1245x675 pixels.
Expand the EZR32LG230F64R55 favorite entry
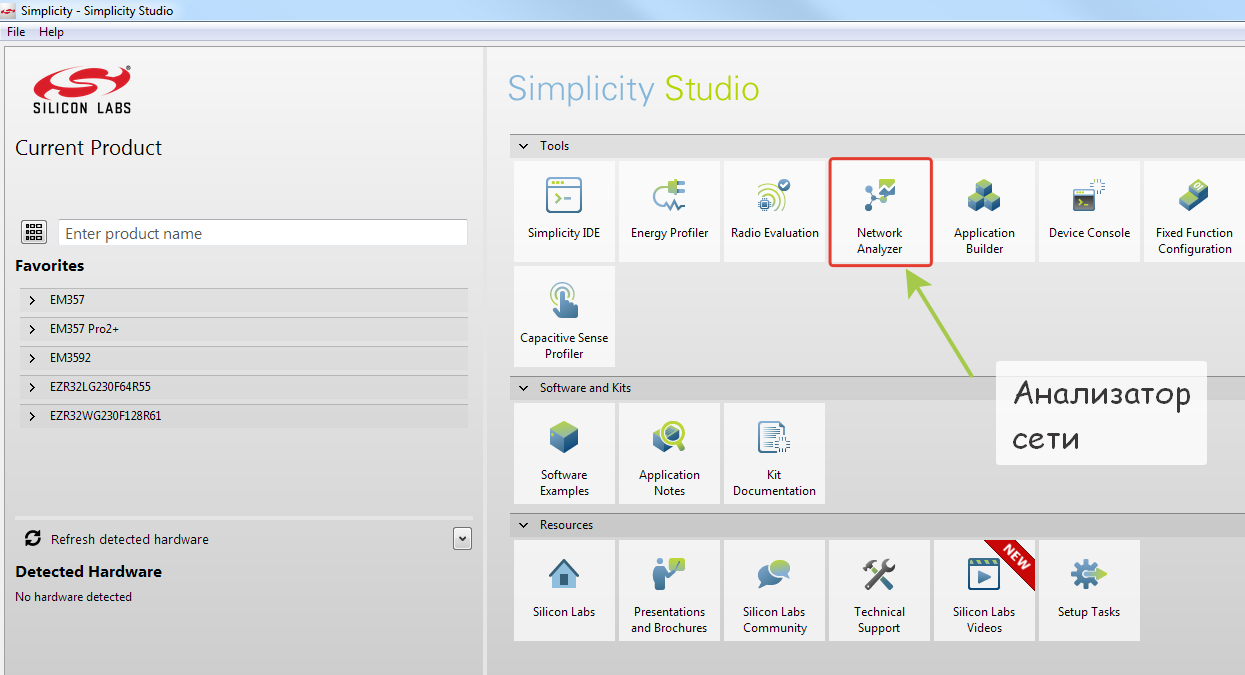pos(32,387)
